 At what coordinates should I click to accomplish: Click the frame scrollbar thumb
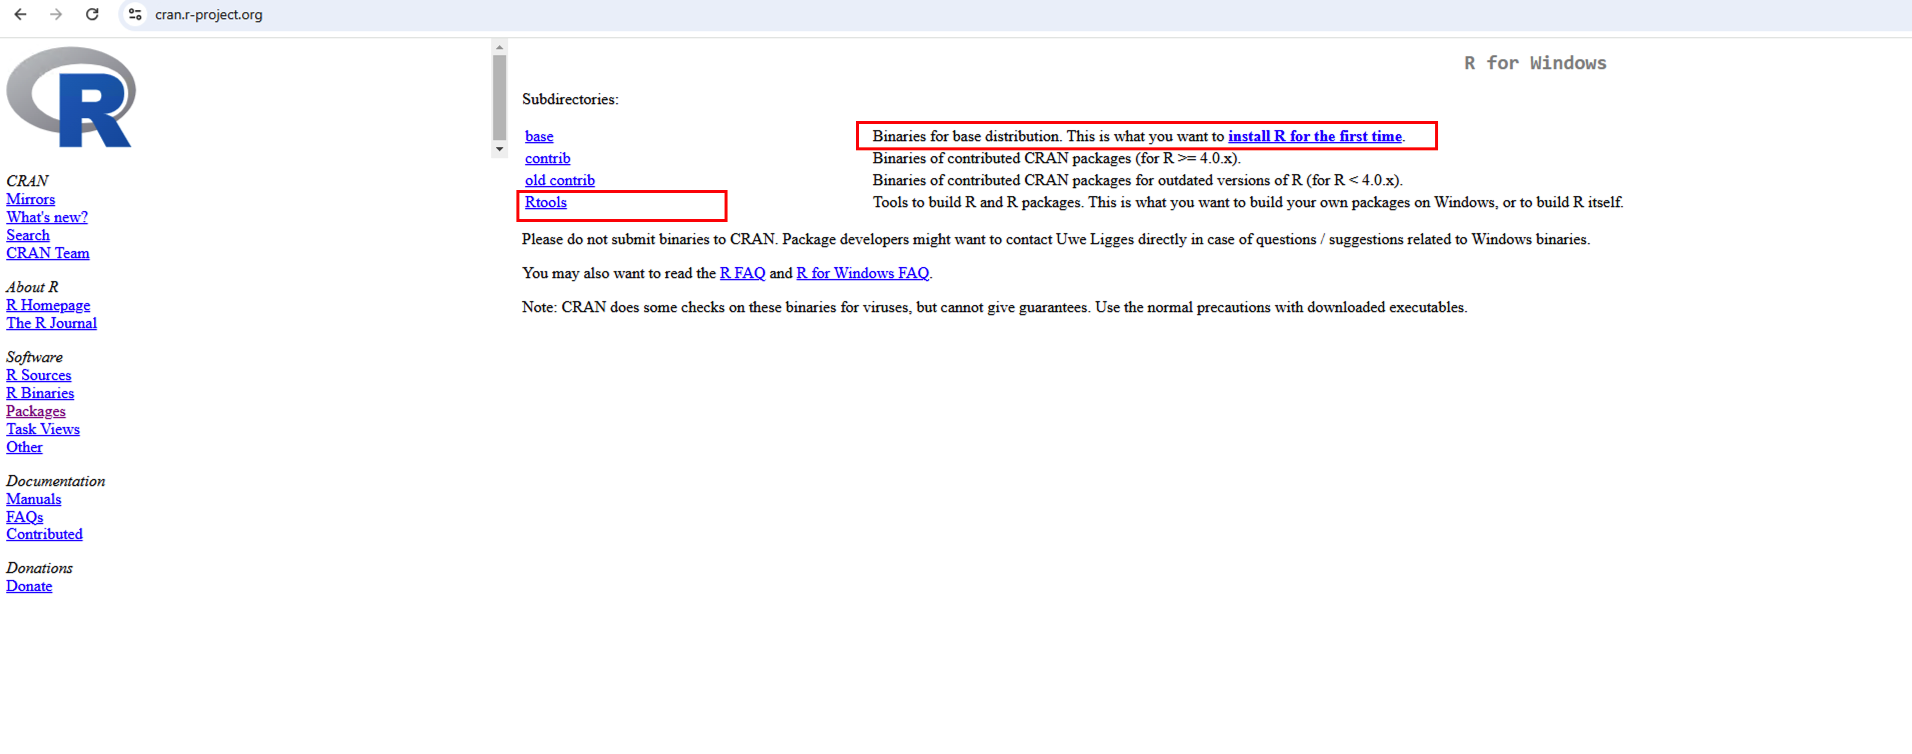499,97
